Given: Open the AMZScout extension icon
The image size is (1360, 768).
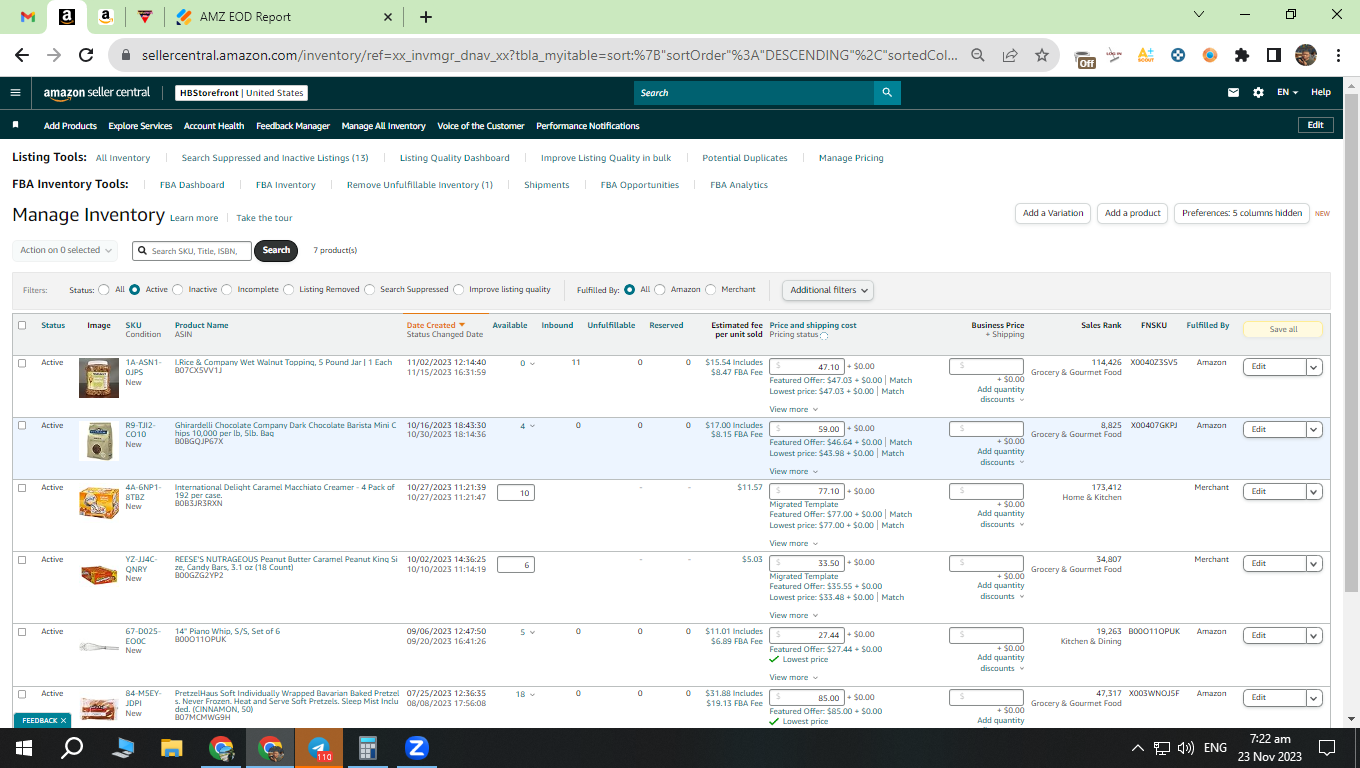Looking at the screenshot, I should [1146, 55].
